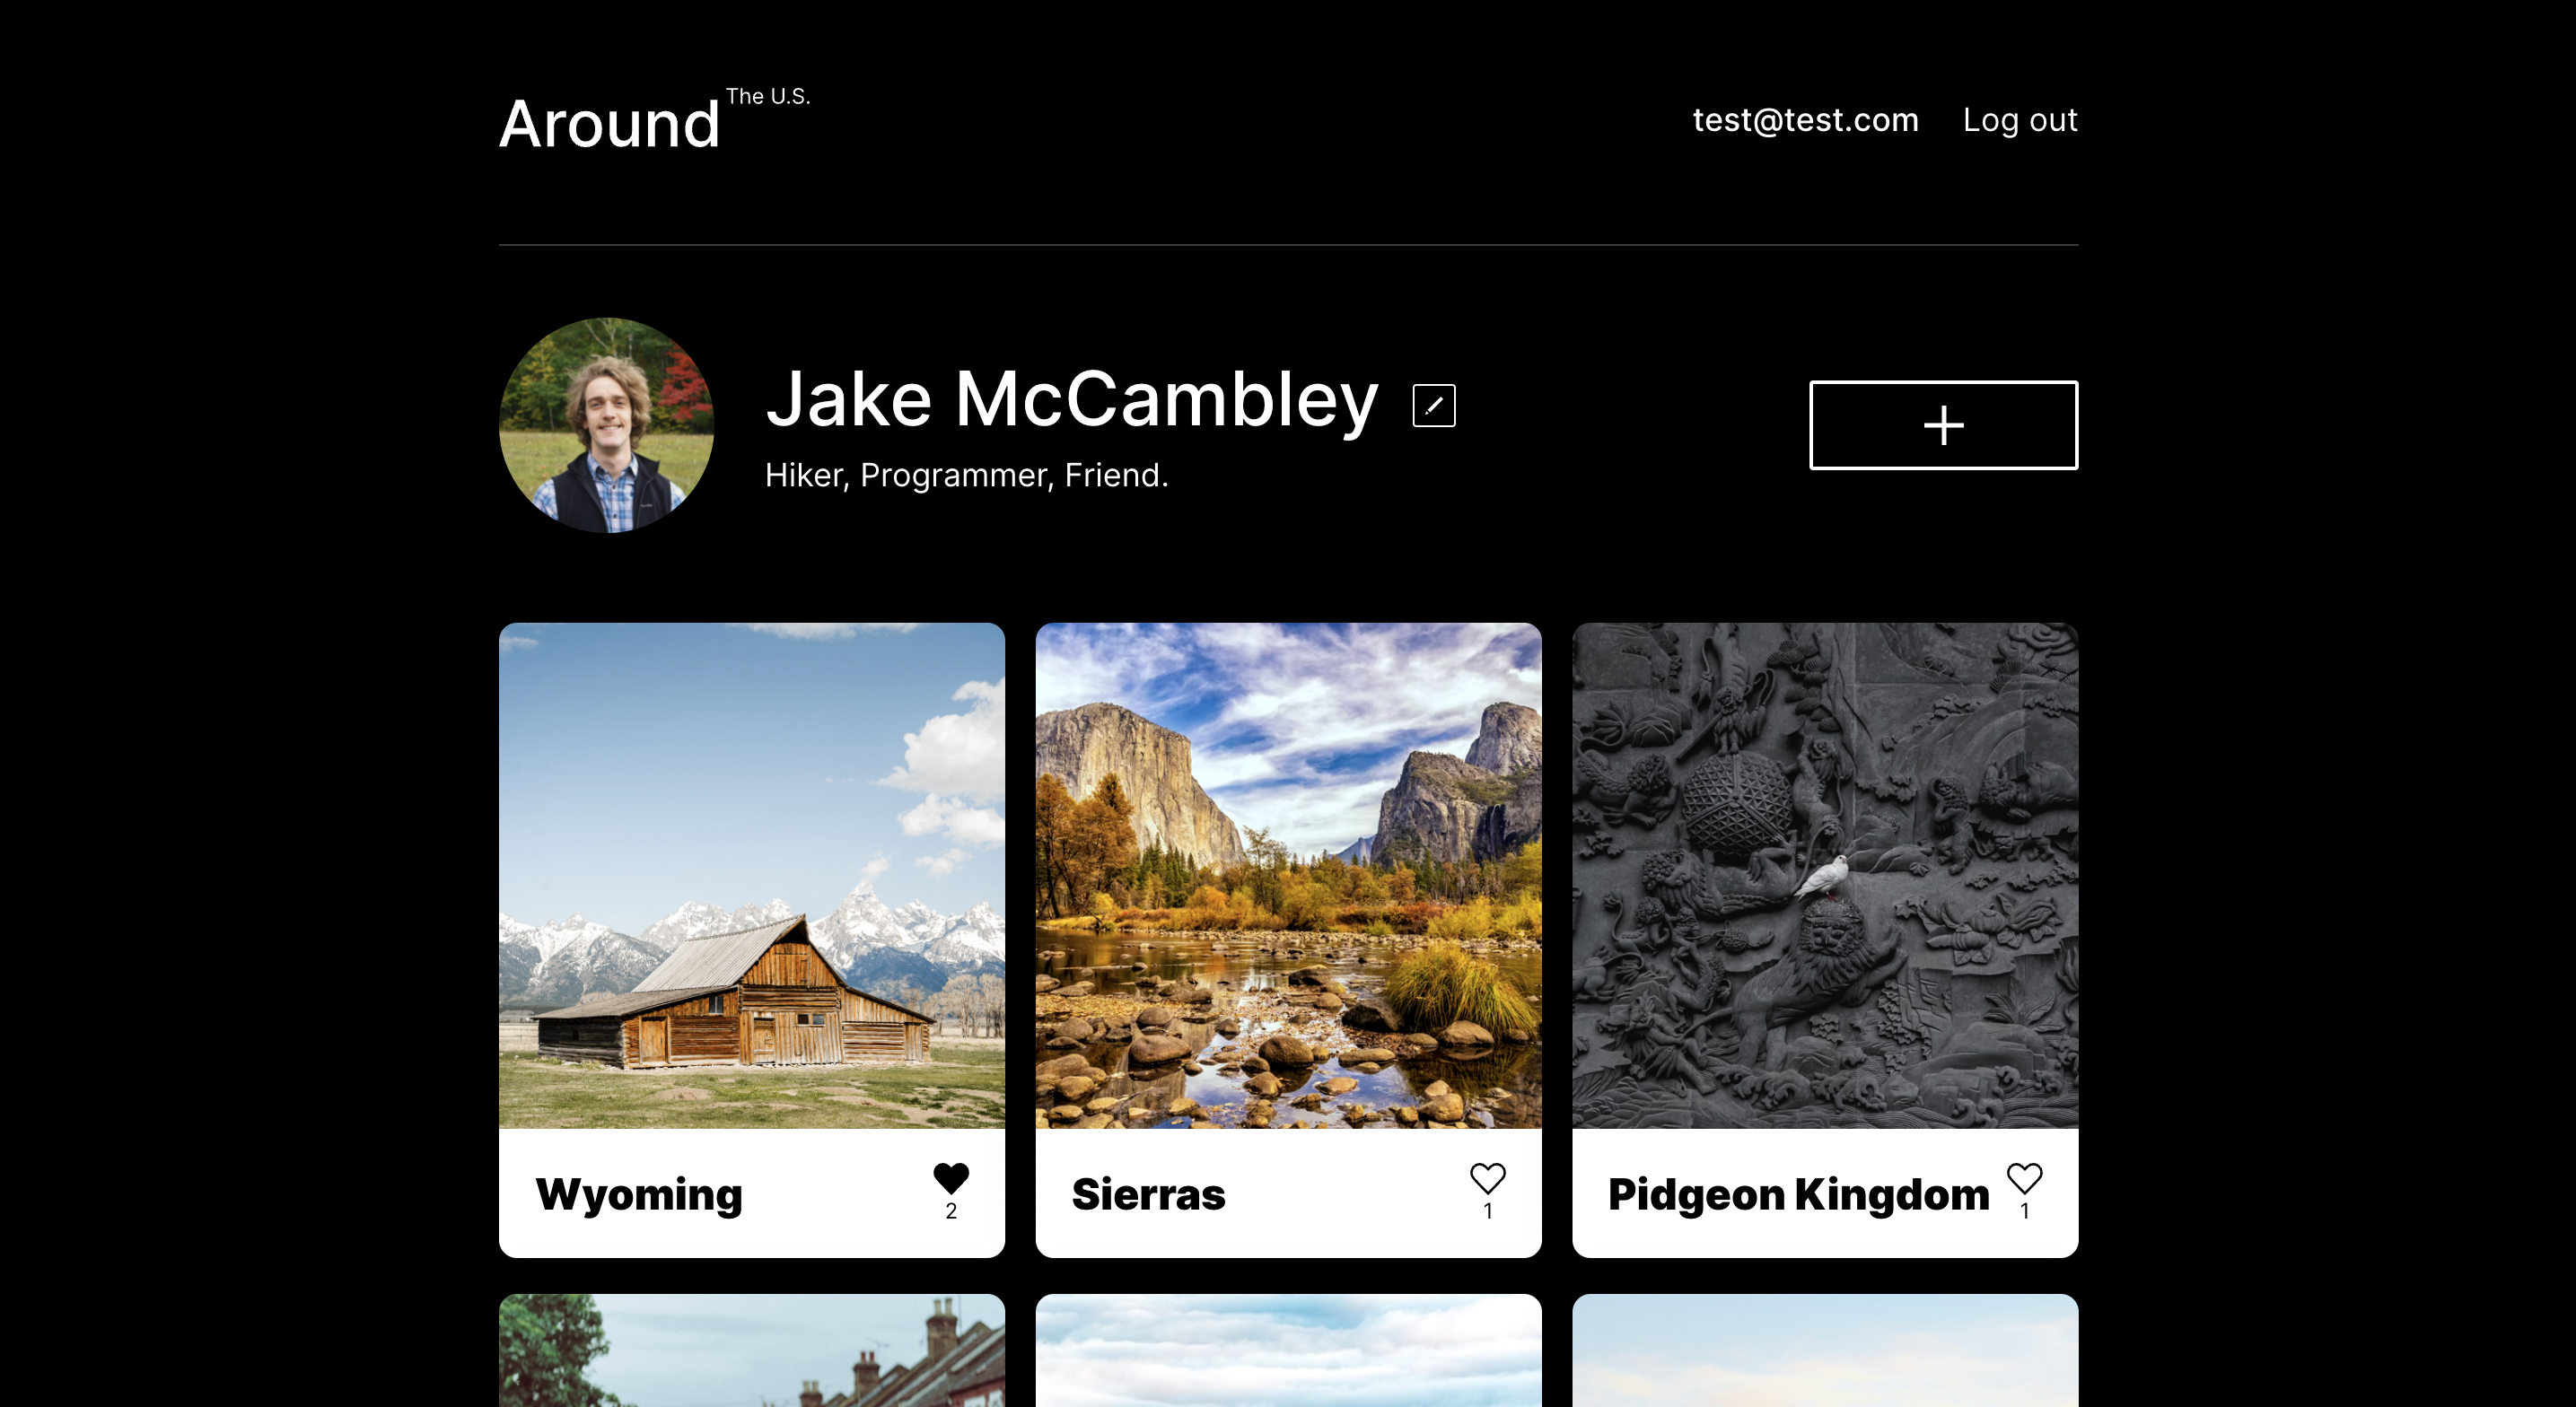The height and width of the screenshot is (1407, 2576).
Task: Open the Pidgeon Kingdom stone carving photo
Action: [1824, 875]
